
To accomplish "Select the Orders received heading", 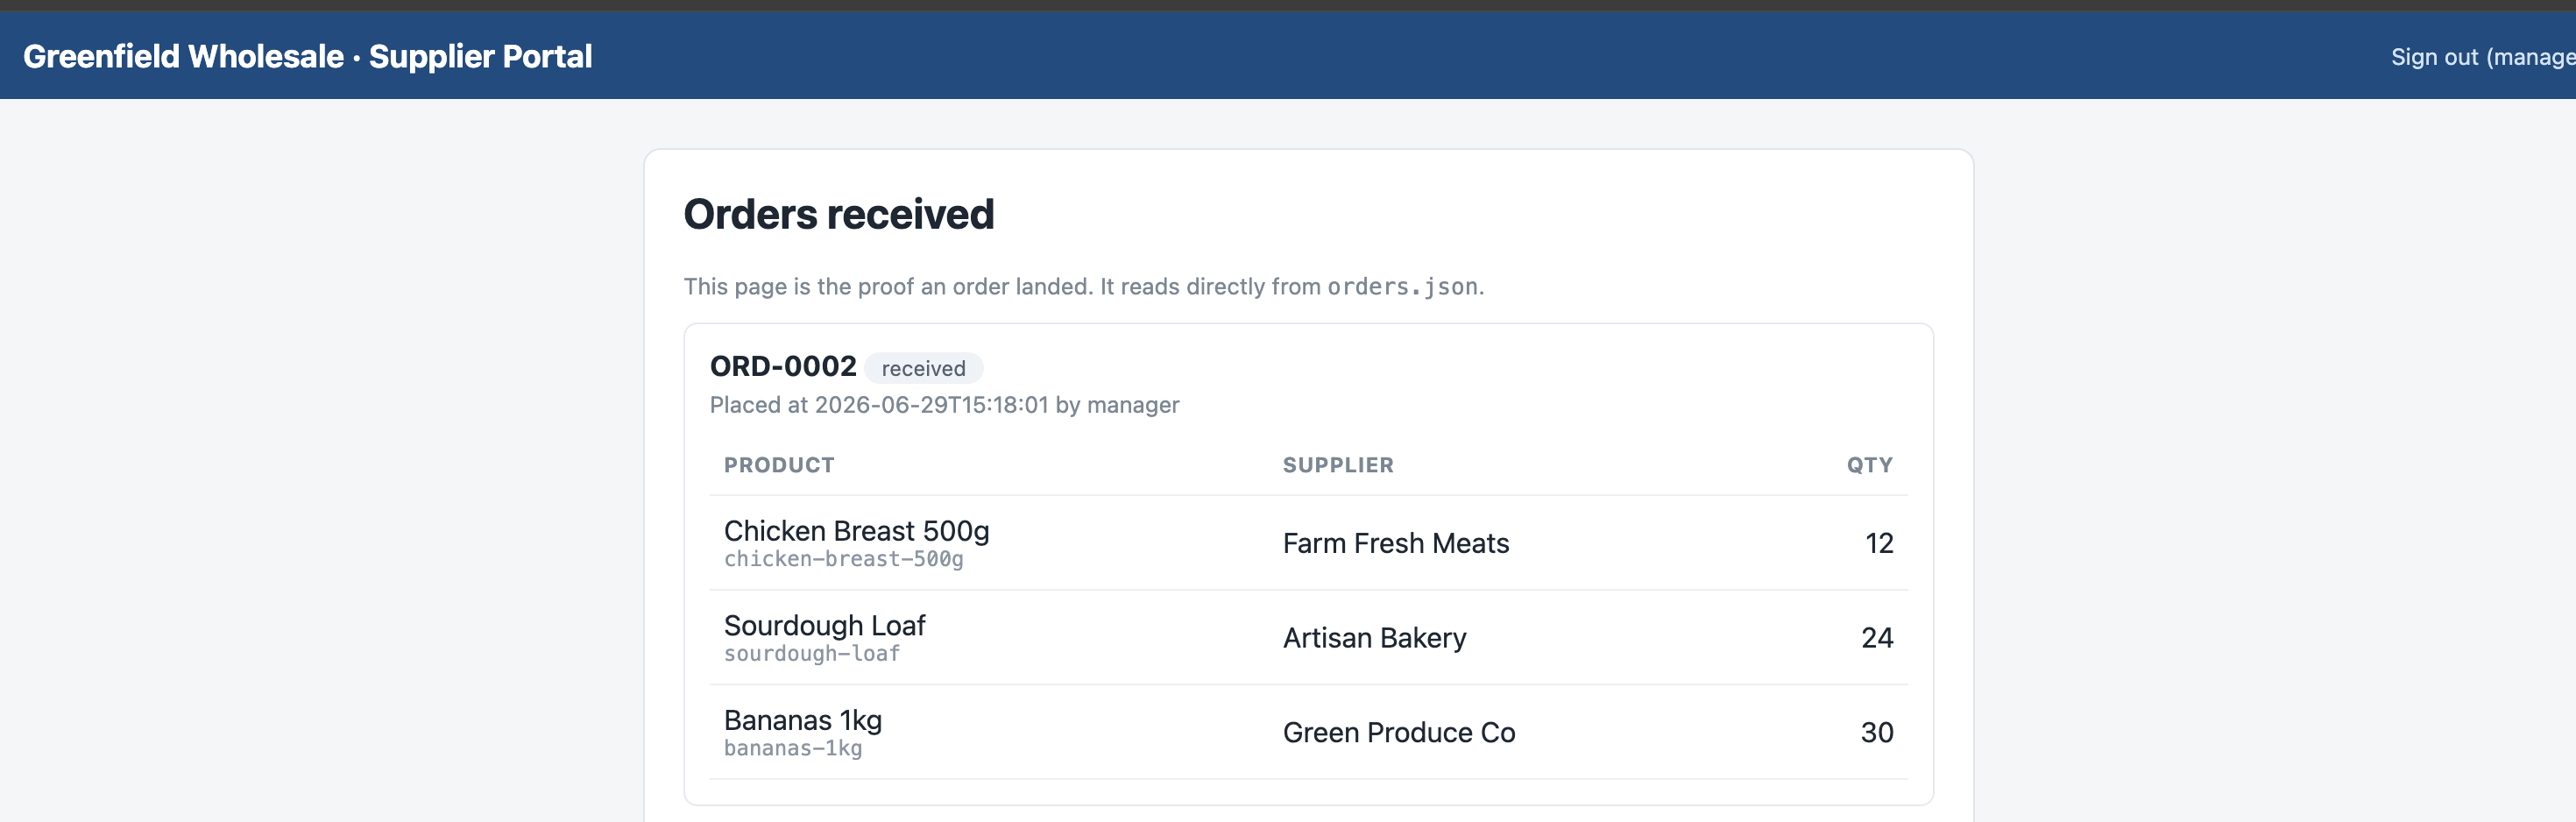I will [838, 214].
